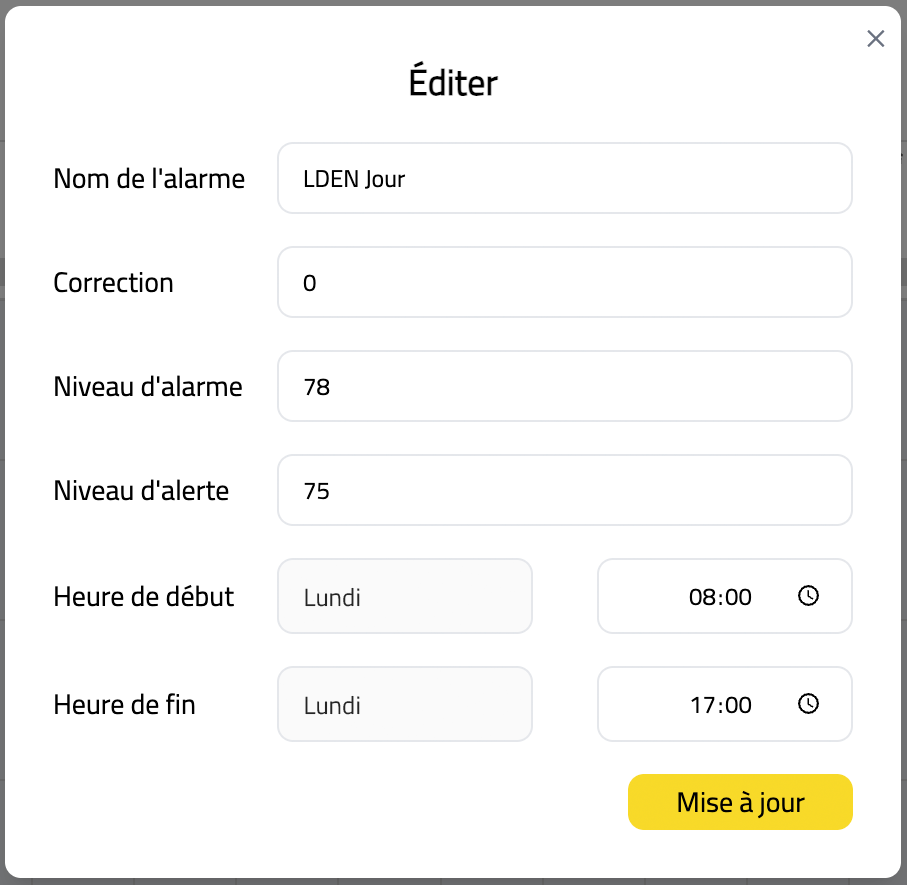This screenshot has width=907, height=885.
Task: Close the Éditer dialog with the X
Action: click(x=875, y=39)
